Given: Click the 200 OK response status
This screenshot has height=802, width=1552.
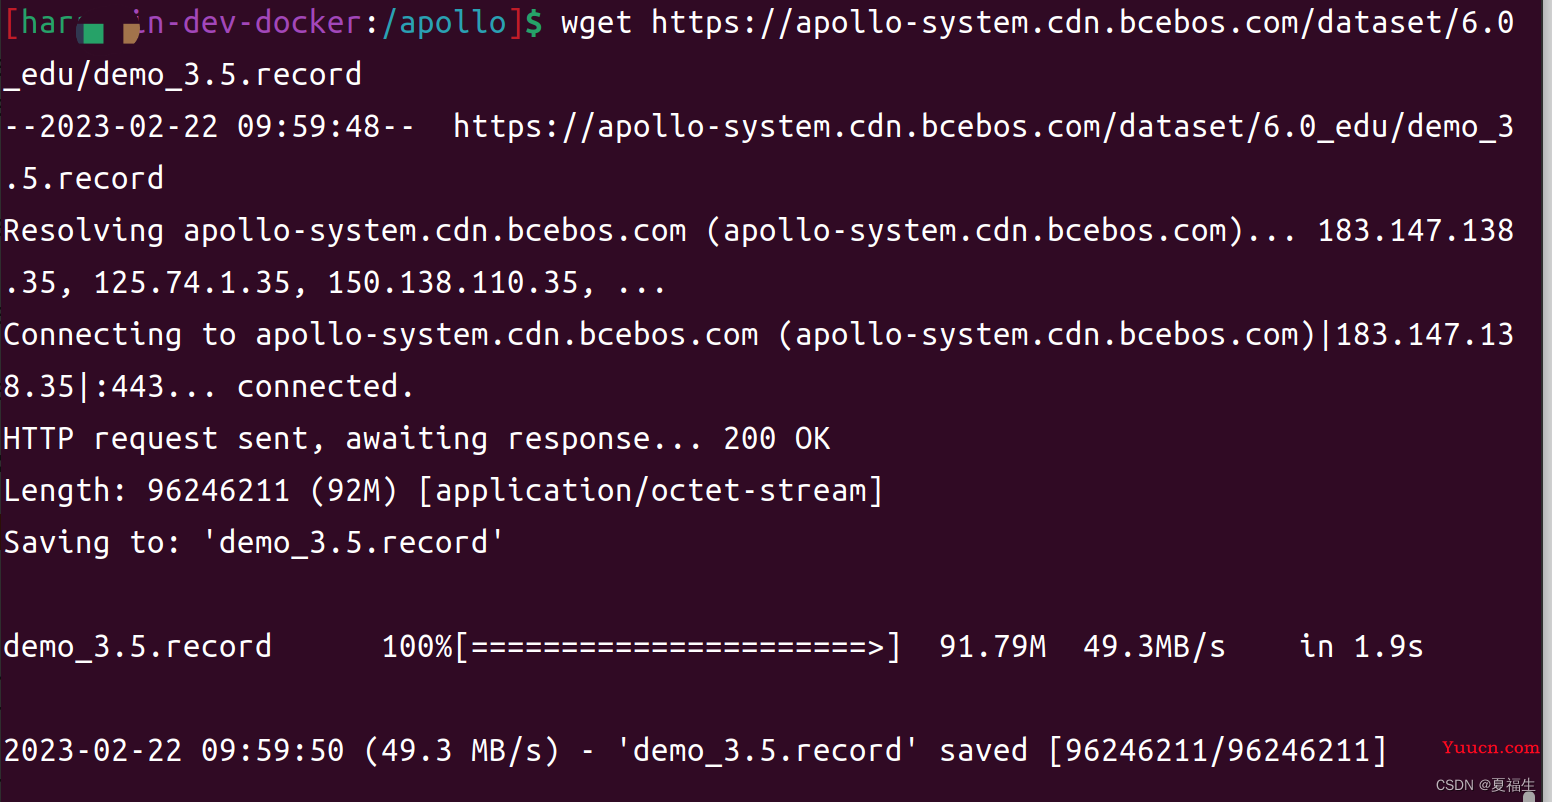Looking at the screenshot, I should point(777,439).
